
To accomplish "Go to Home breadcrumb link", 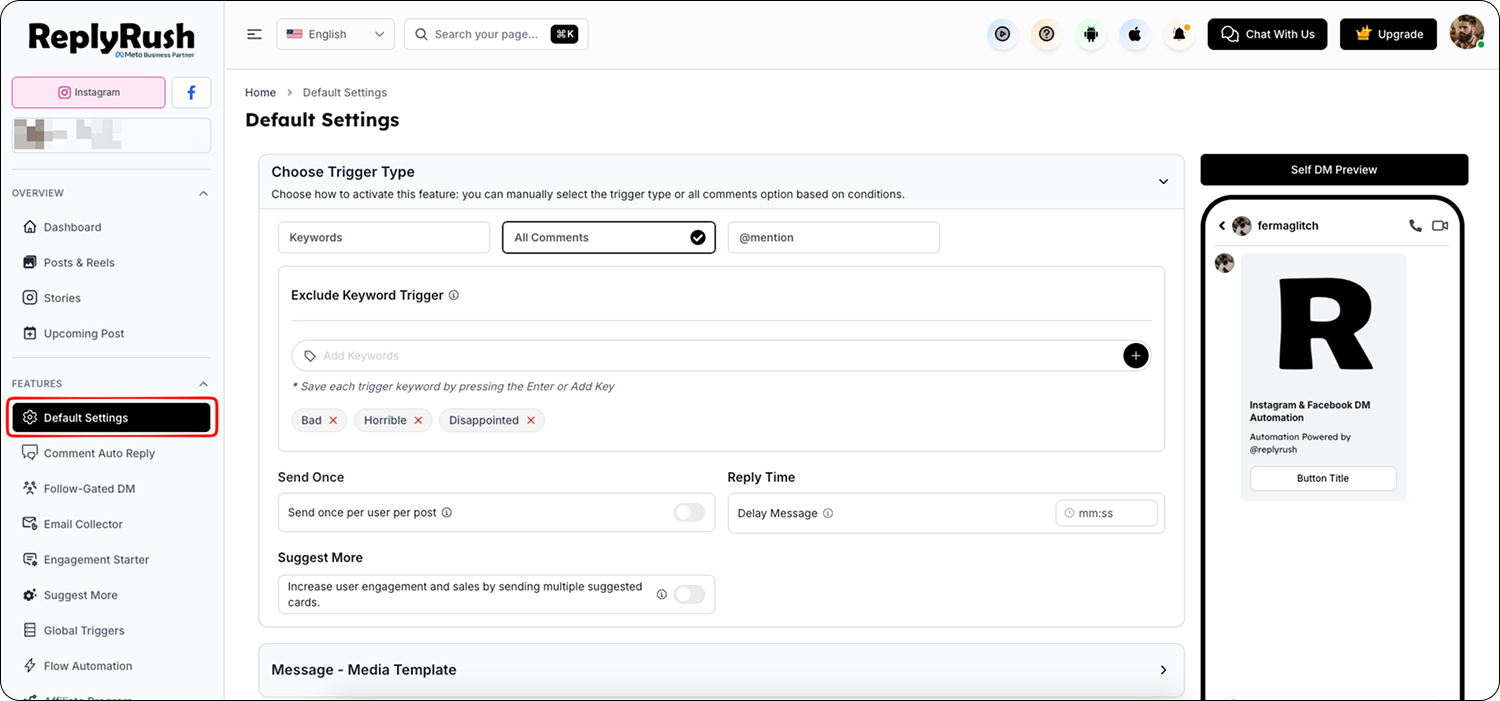I will [x=260, y=92].
